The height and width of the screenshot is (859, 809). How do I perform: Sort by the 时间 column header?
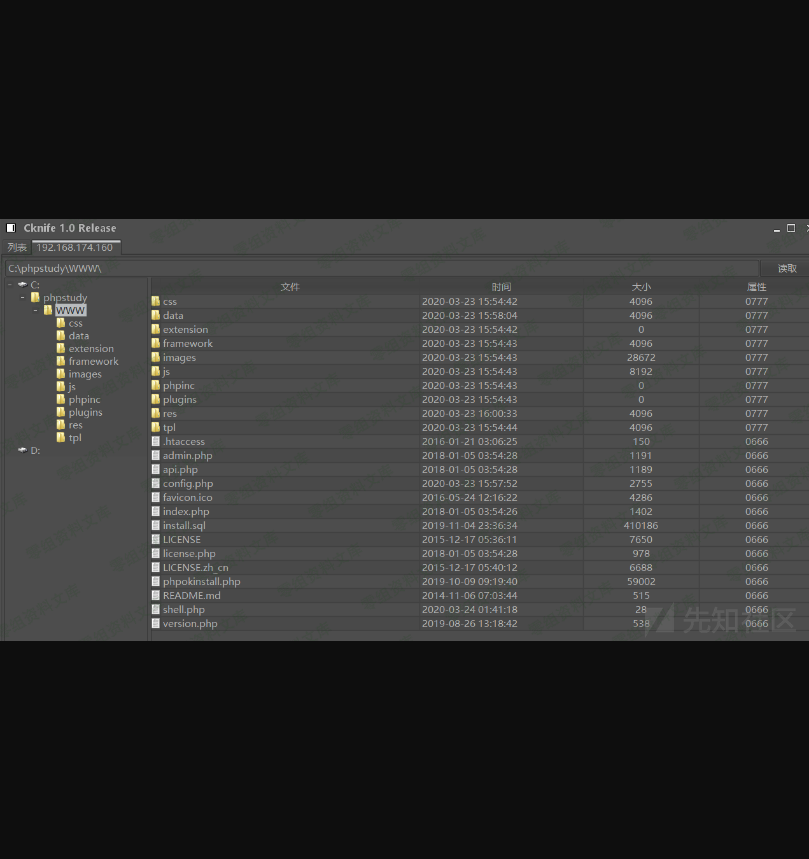(501, 287)
